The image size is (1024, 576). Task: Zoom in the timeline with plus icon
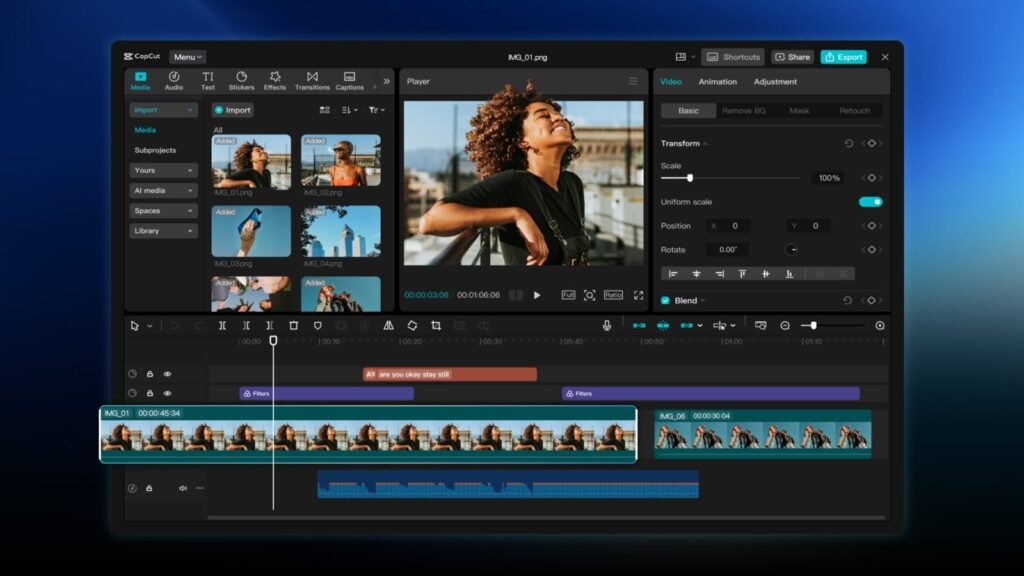point(880,325)
